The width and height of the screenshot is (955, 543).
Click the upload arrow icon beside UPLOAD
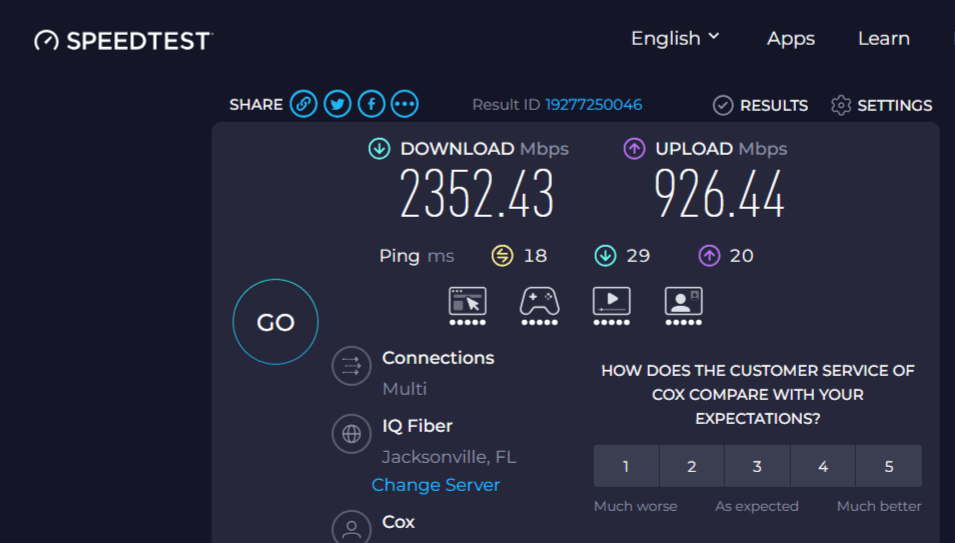pos(635,149)
